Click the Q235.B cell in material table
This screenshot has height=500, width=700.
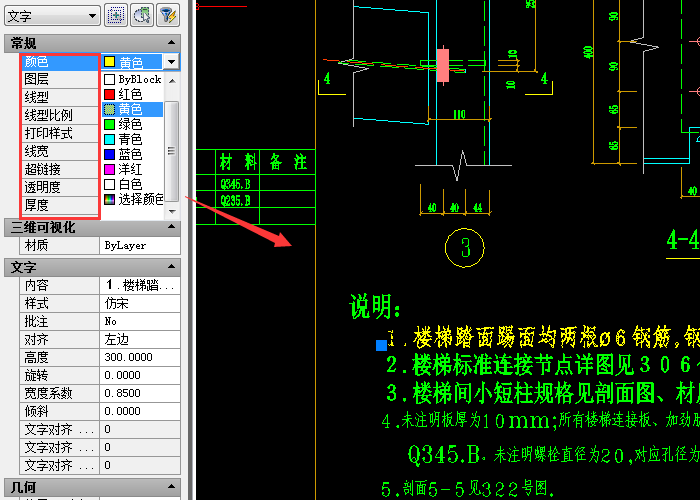pyautogui.click(x=237, y=200)
